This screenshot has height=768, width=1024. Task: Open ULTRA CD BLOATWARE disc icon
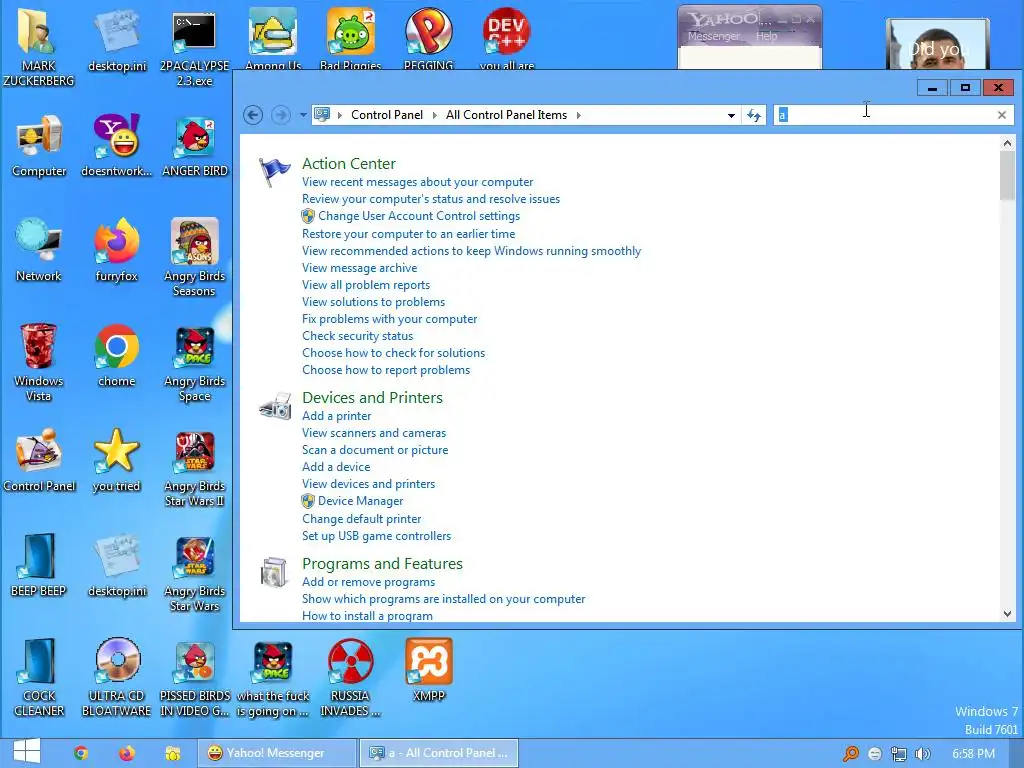116,677
